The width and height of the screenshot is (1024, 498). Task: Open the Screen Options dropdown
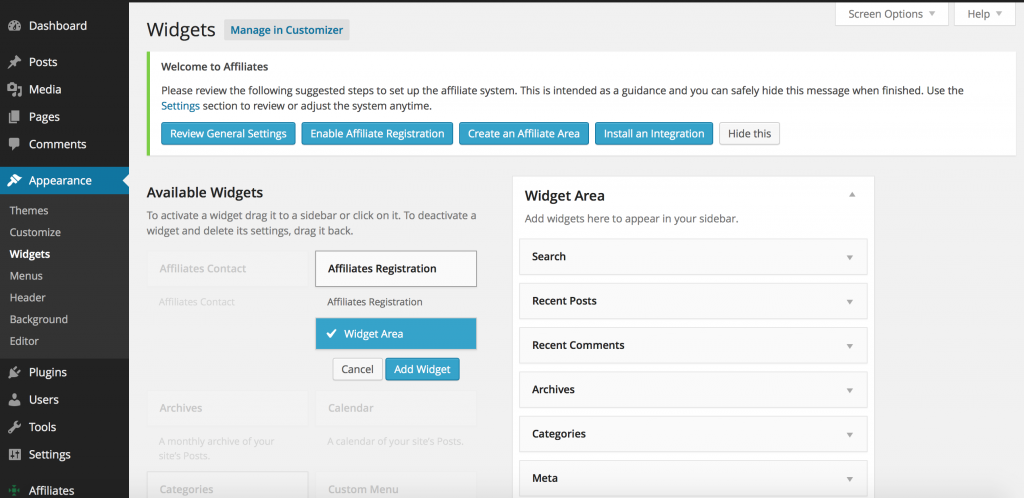point(891,14)
